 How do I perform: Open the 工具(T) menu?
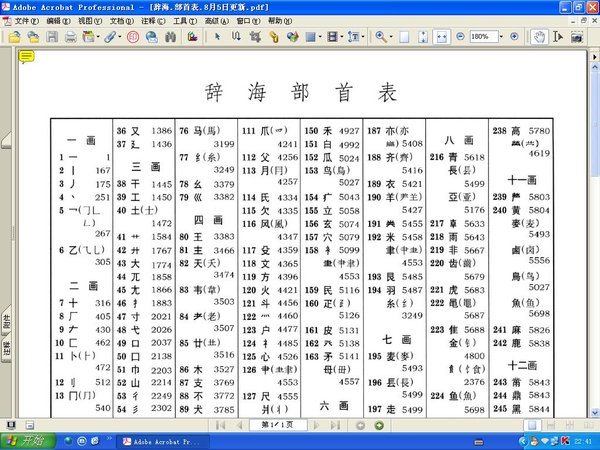click(183, 20)
